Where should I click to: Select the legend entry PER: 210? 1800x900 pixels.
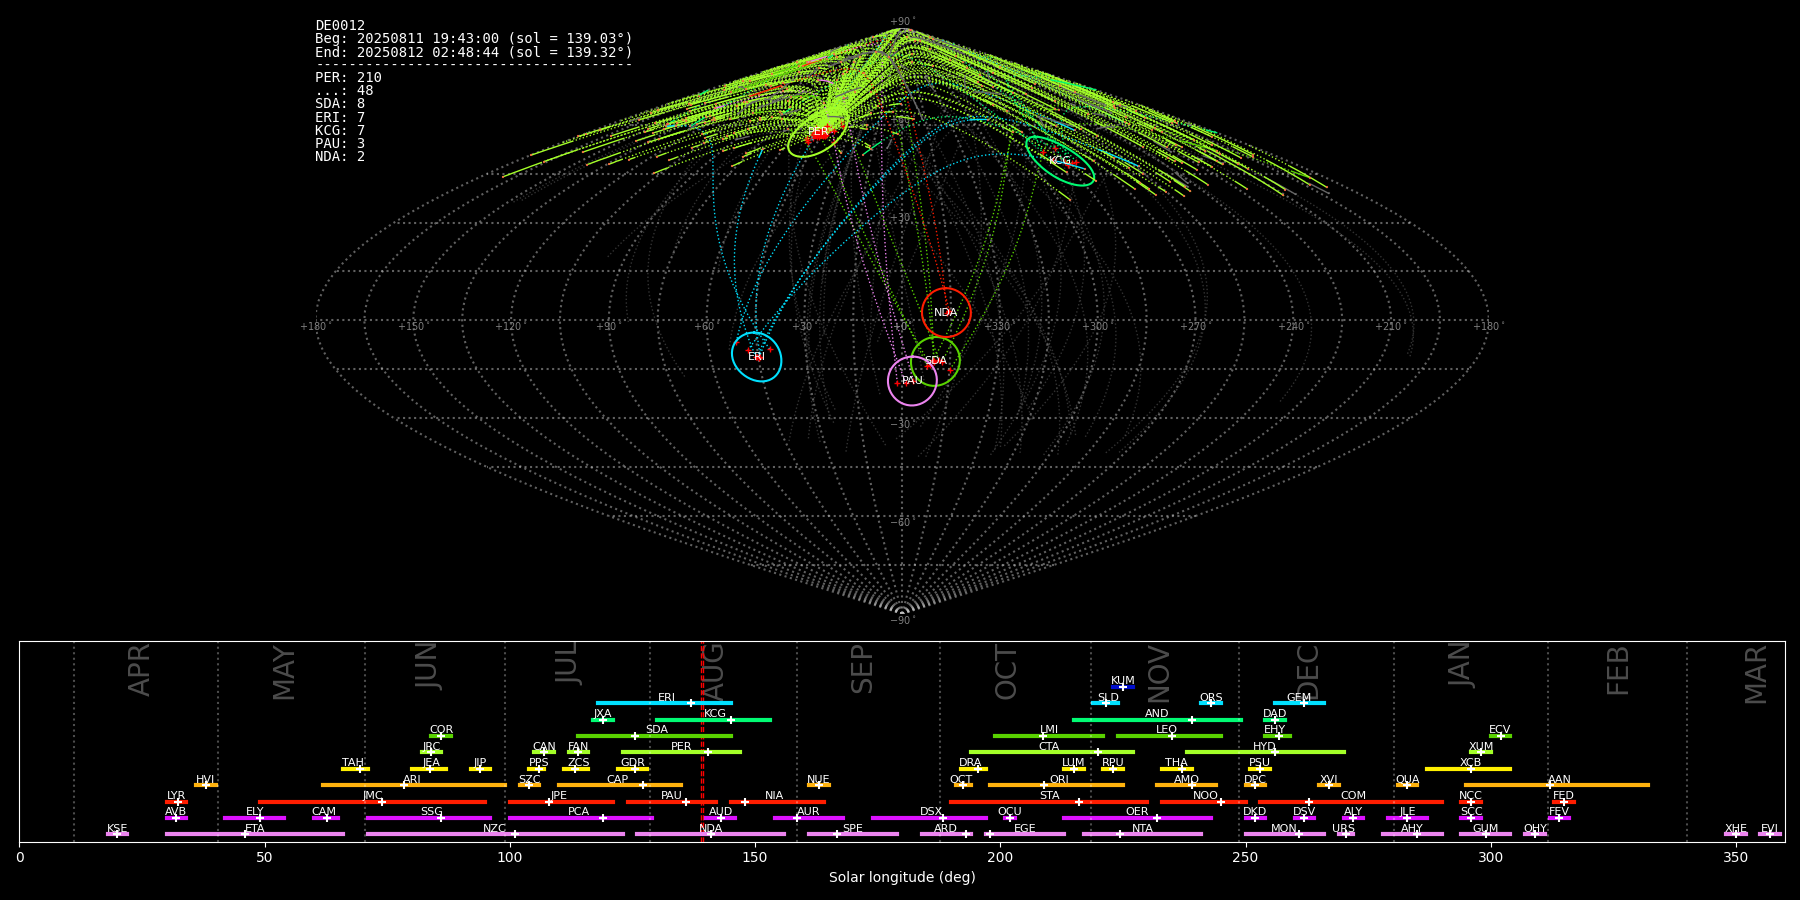pyautogui.click(x=348, y=78)
